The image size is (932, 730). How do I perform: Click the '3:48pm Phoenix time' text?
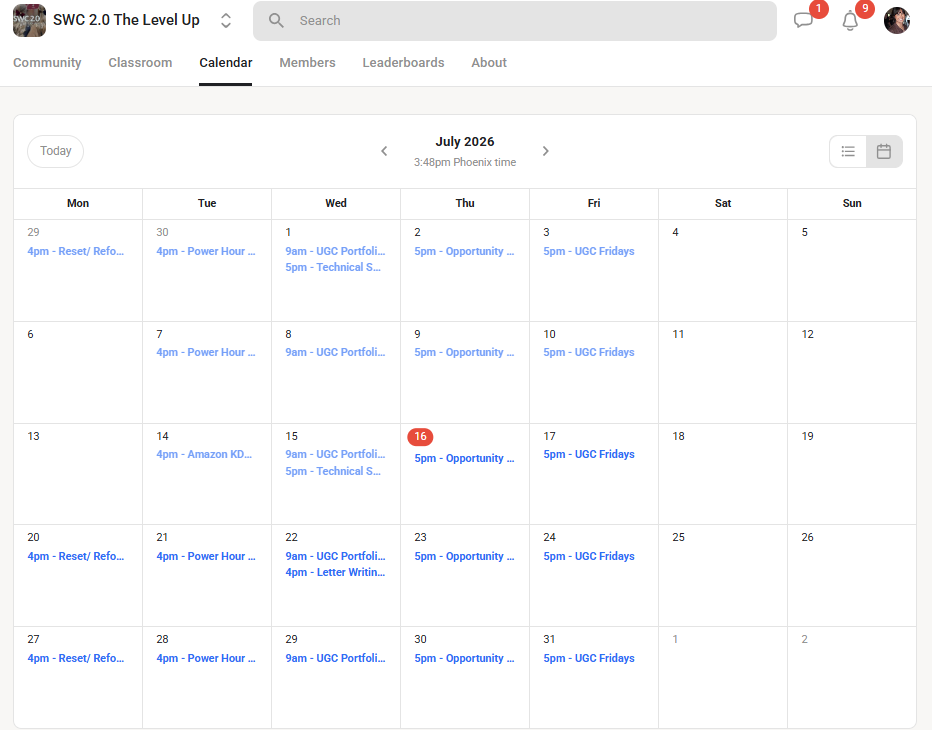tap(465, 162)
